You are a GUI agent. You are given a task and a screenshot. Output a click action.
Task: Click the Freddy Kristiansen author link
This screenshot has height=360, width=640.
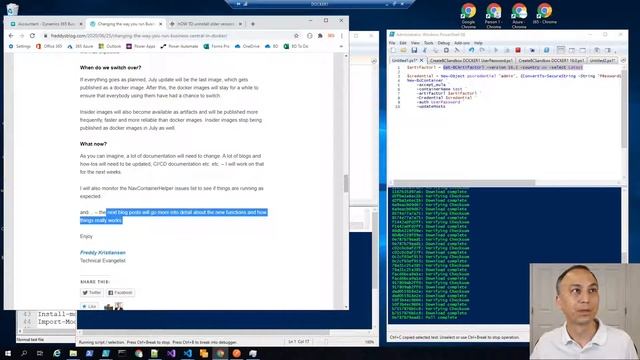(x=103, y=253)
